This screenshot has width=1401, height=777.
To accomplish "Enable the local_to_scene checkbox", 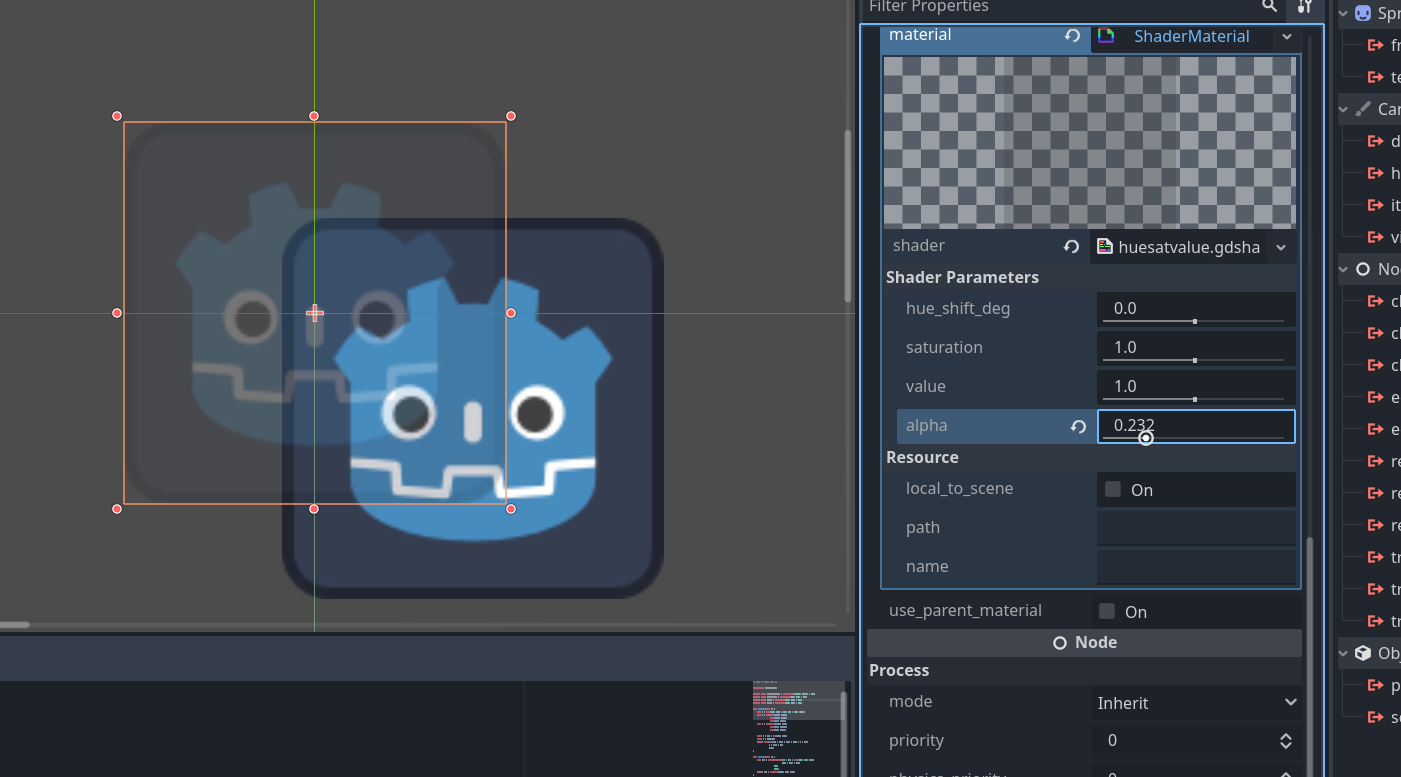I will click(1113, 489).
